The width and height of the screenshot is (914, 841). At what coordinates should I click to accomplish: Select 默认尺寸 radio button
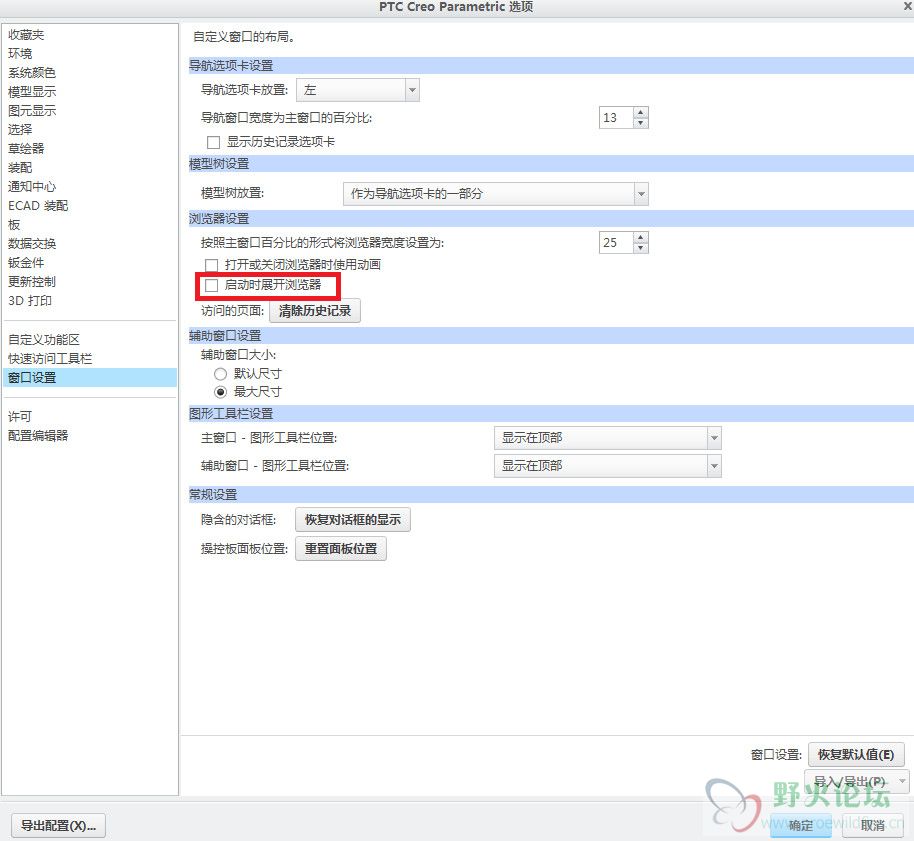220,374
